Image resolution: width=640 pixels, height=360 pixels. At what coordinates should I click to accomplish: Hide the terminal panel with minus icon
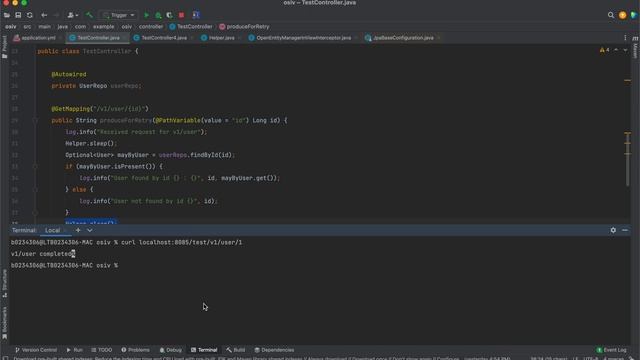[625, 231]
